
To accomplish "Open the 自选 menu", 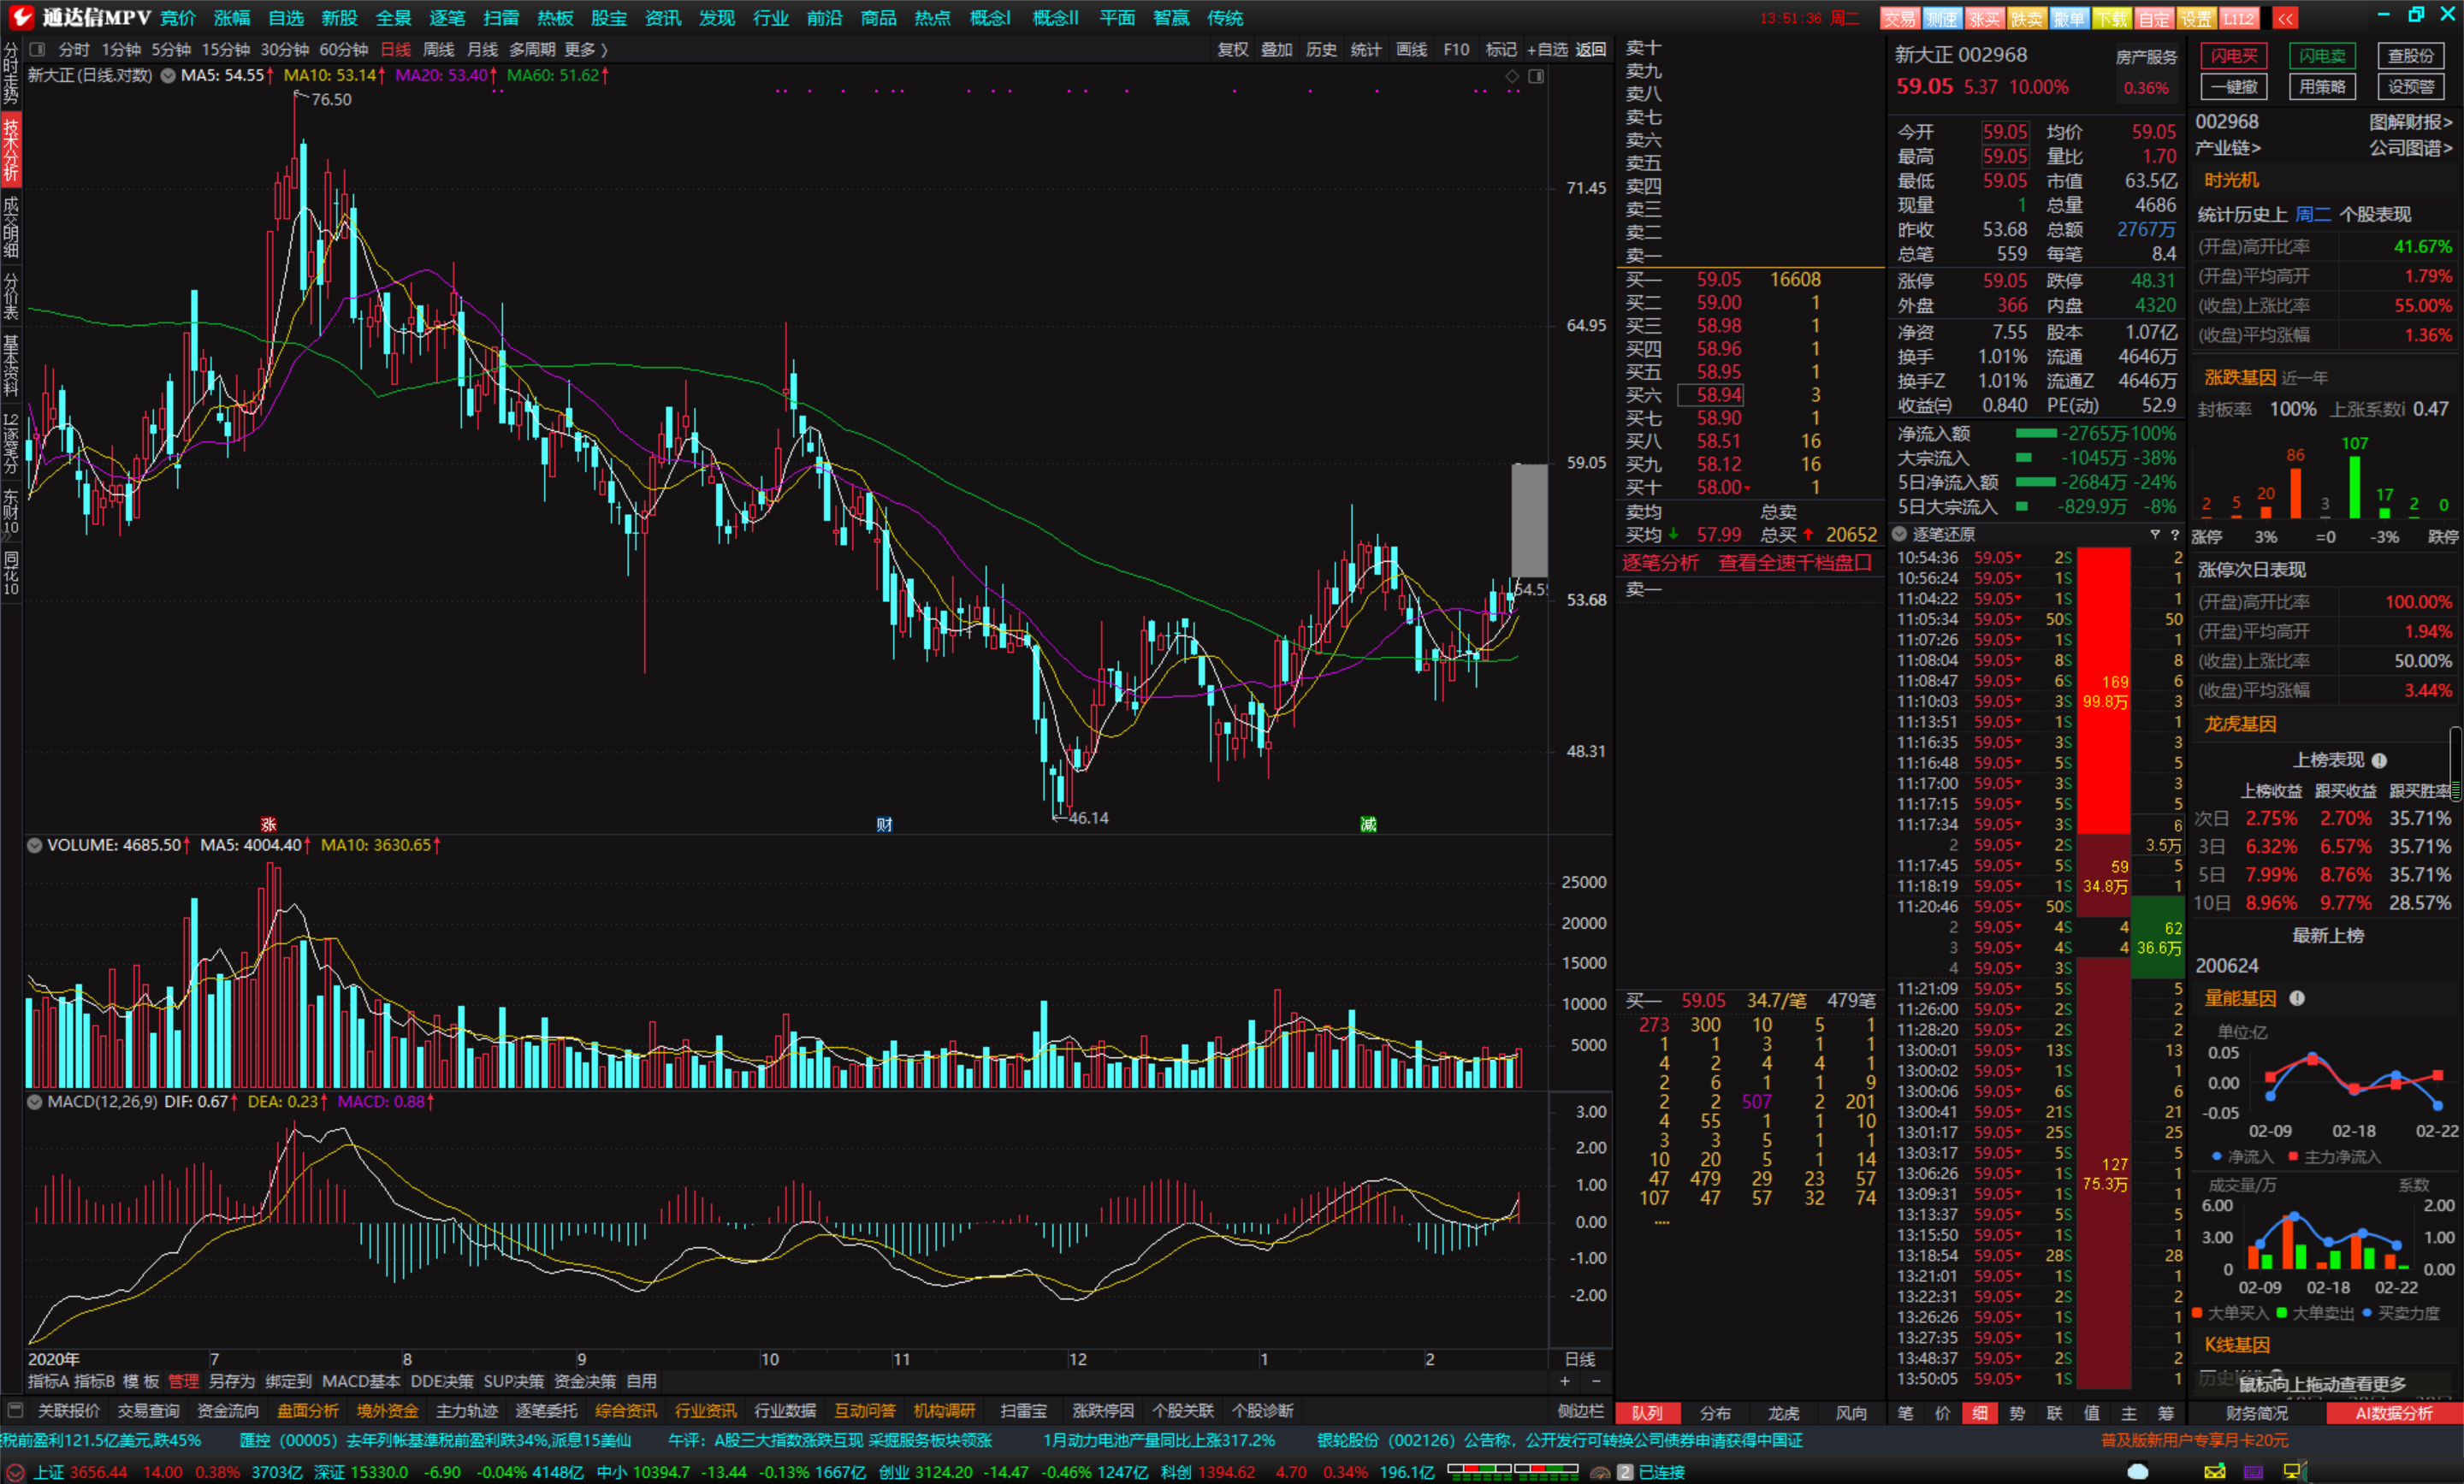I will click(x=286, y=18).
